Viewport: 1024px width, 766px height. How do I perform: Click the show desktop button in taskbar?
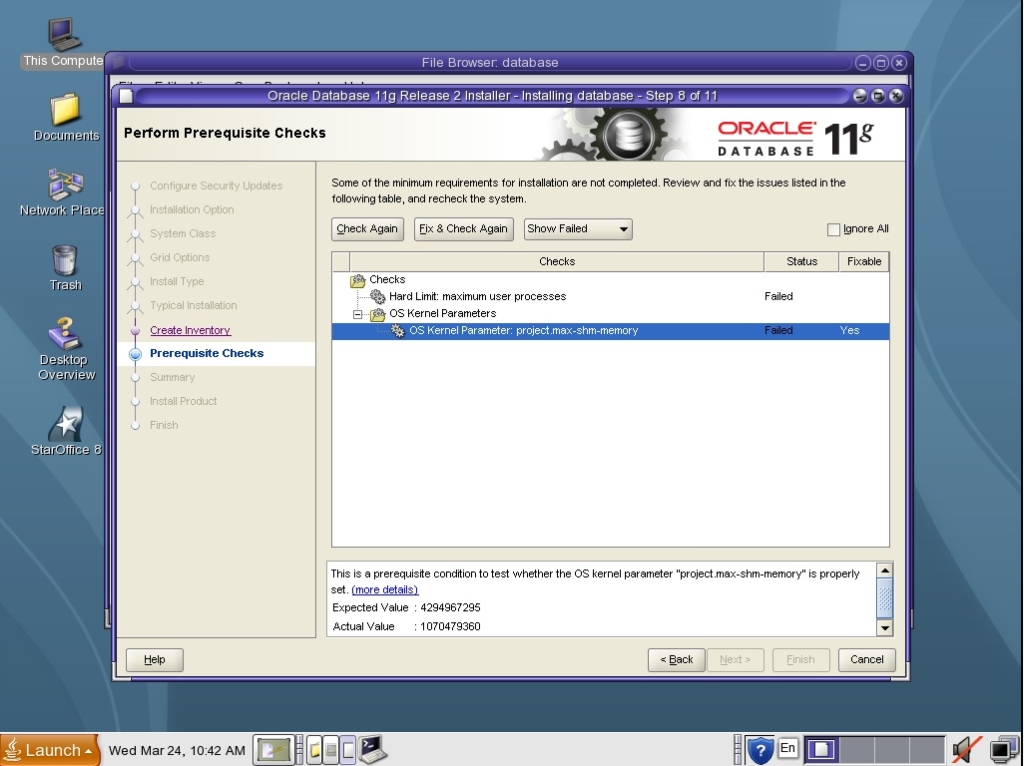tap(273, 750)
